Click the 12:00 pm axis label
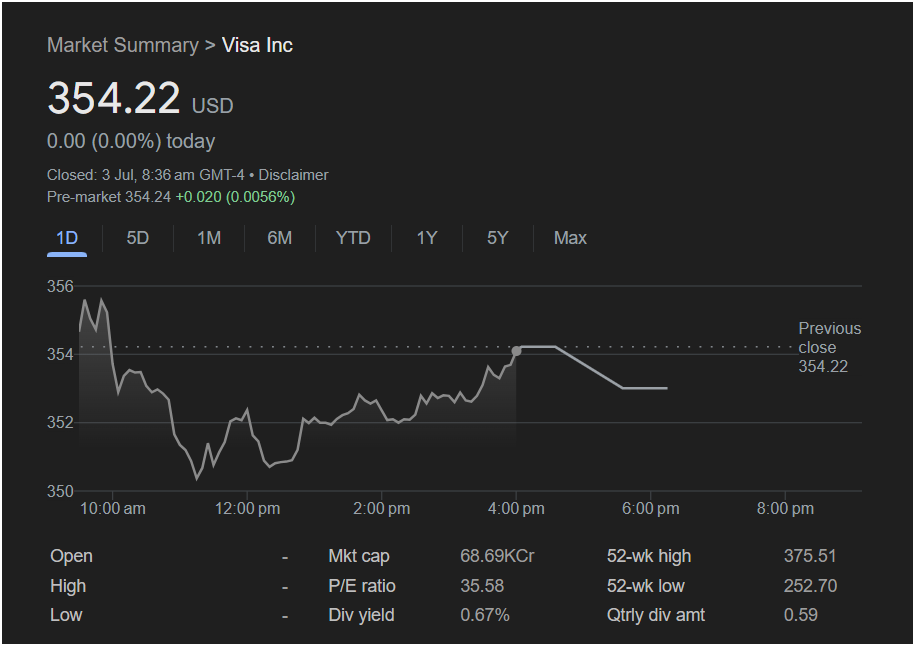Image resolution: width=915 pixels, height=646 pixels. click(x=247, y=509)
